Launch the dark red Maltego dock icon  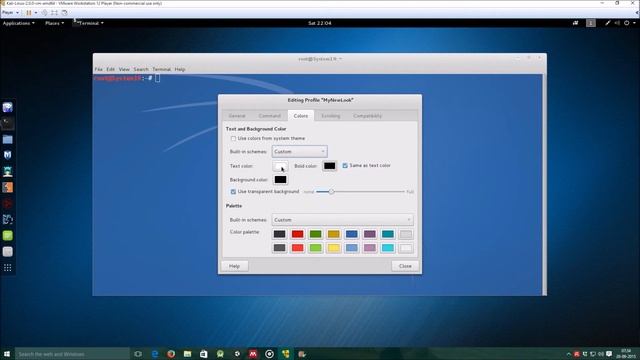coord(8,203)
